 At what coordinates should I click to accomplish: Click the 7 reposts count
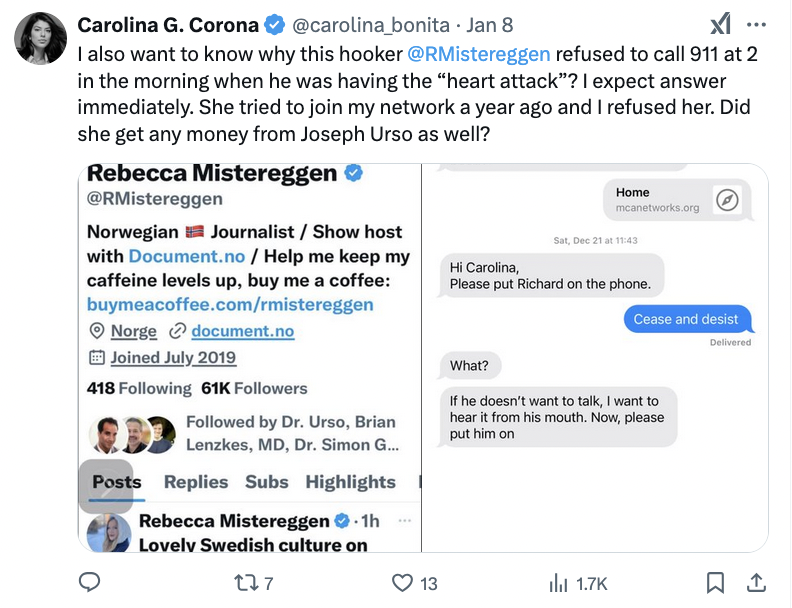tap(269, 583)
